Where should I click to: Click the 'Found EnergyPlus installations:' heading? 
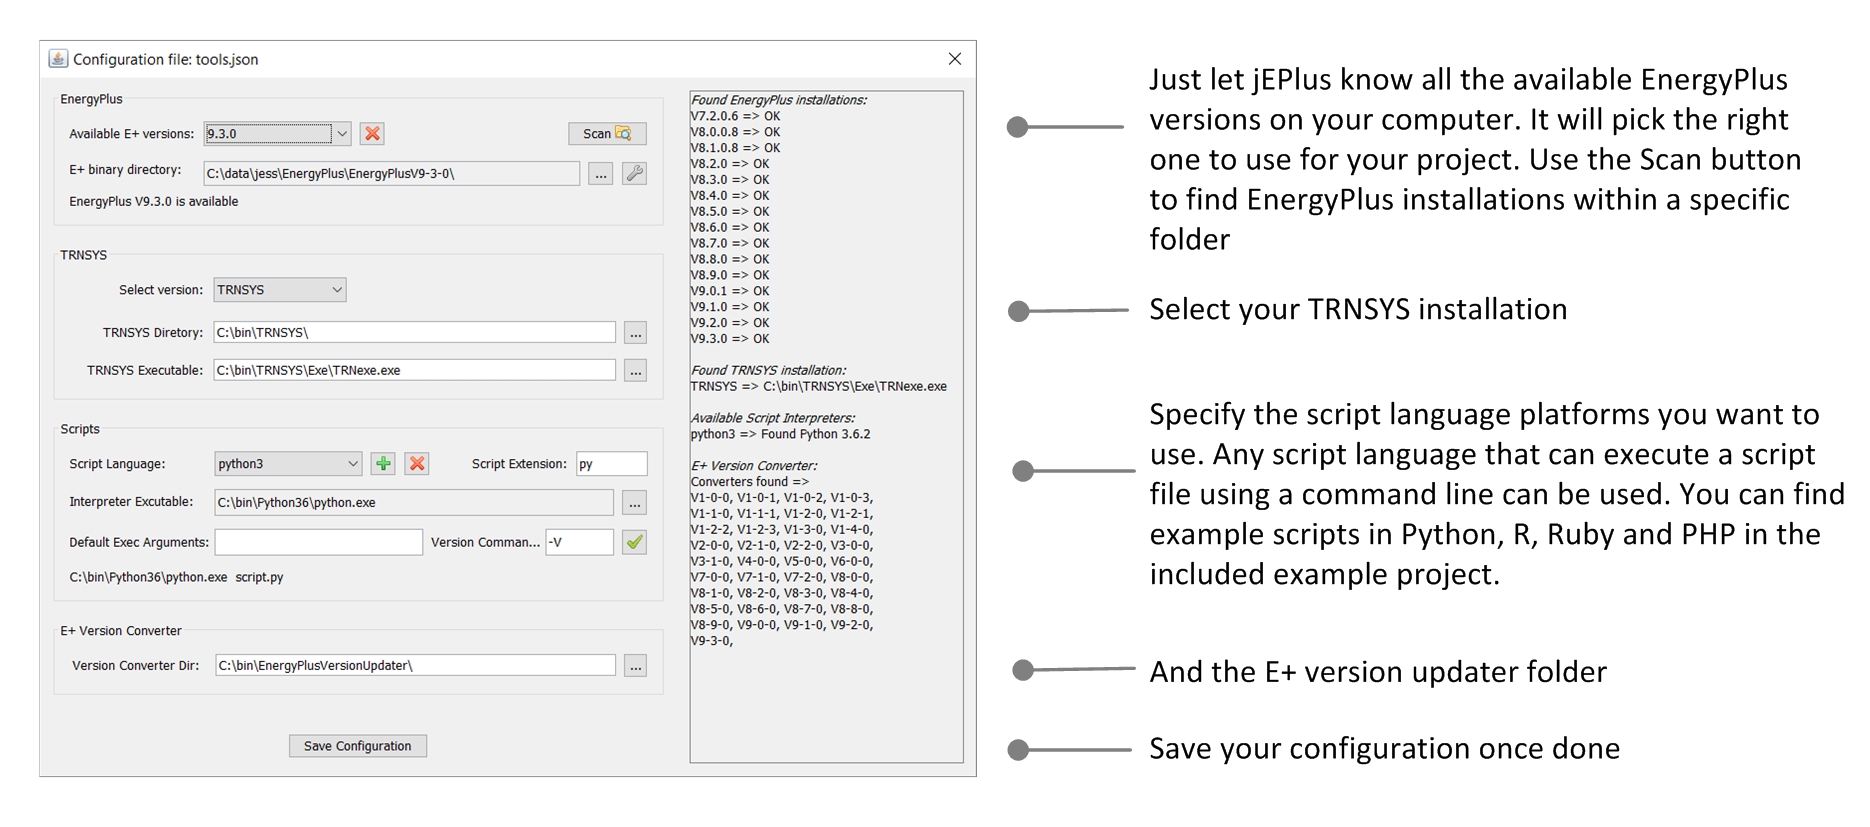pyautogui.click(x=779, y=100)
